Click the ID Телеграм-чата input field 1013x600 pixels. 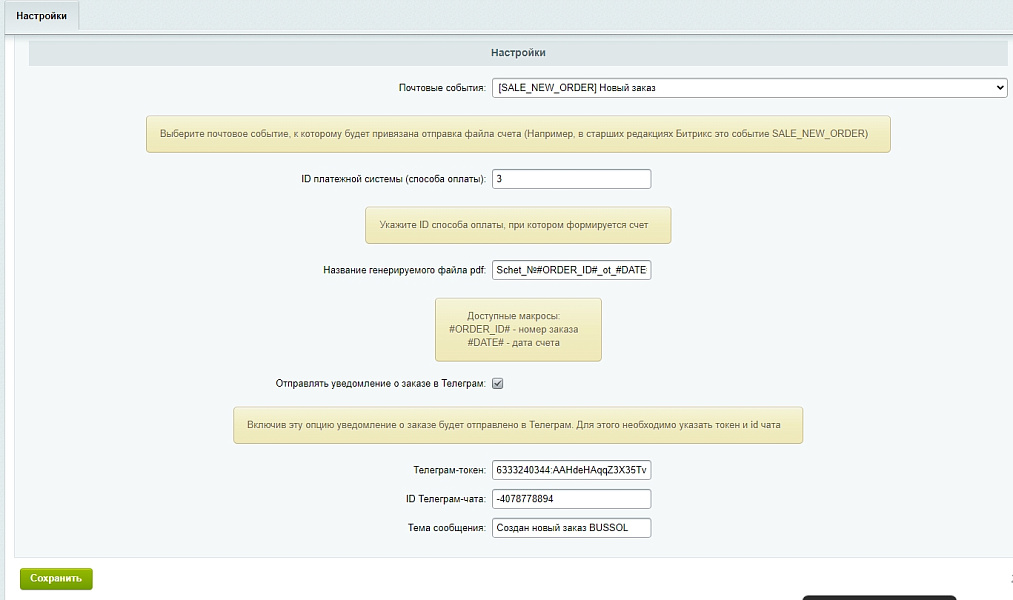[572, 499]
